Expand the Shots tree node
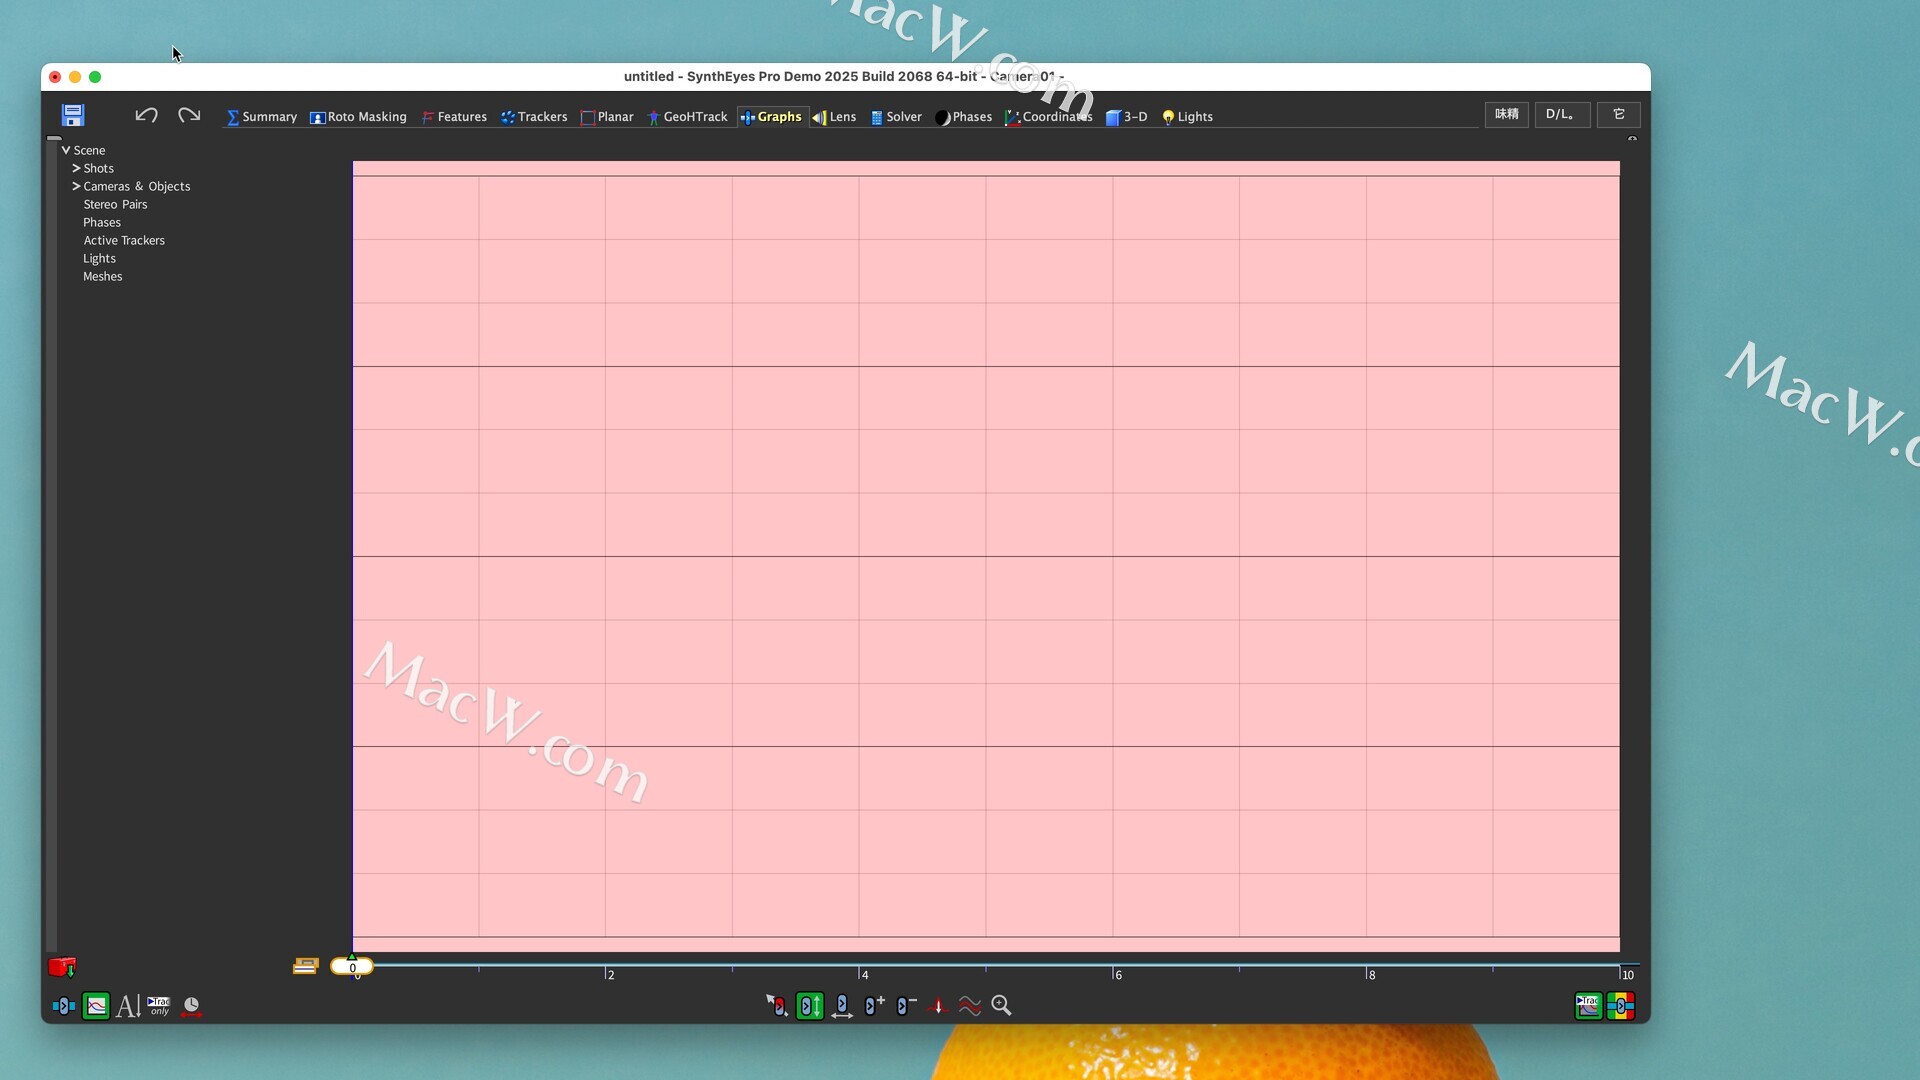Image resolution: width=1920 pixels, height=1080 pixels. click(76, 168)
